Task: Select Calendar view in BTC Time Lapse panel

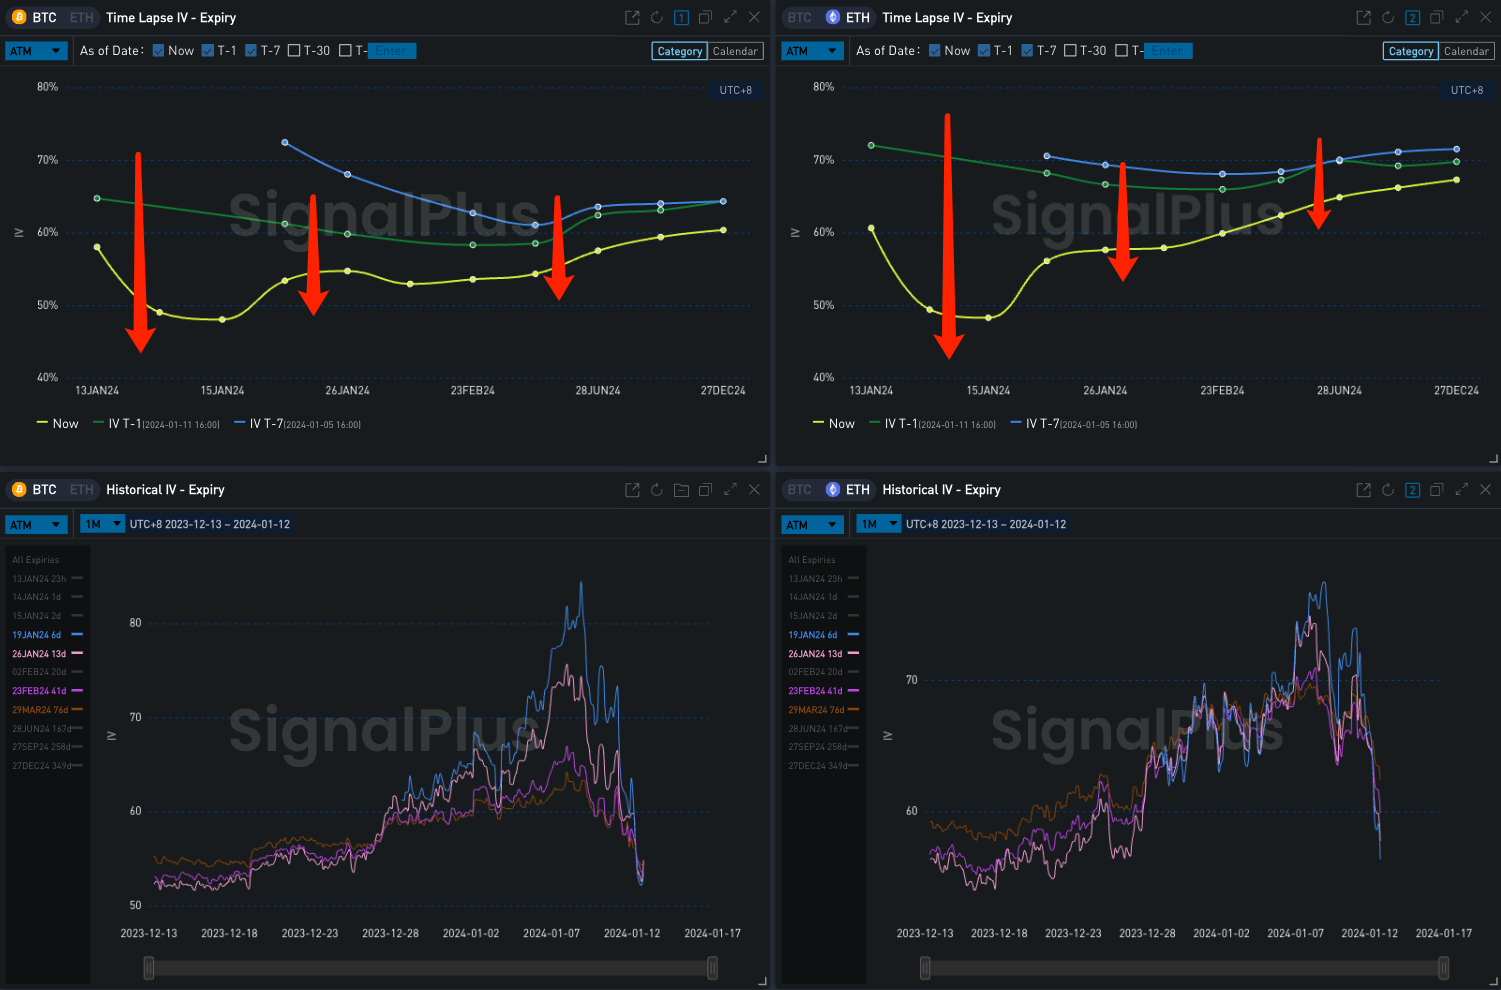Action: (735, 51)
